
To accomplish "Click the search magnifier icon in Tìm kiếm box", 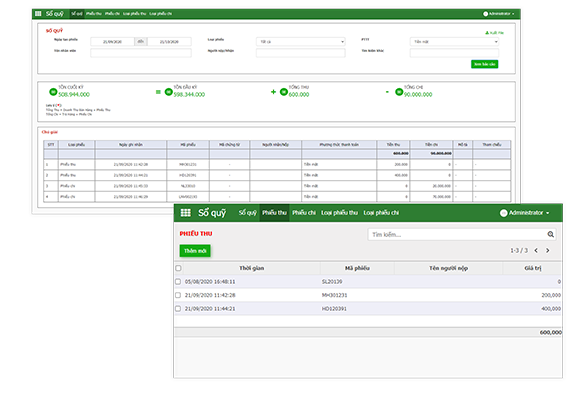I will [551, 234].
